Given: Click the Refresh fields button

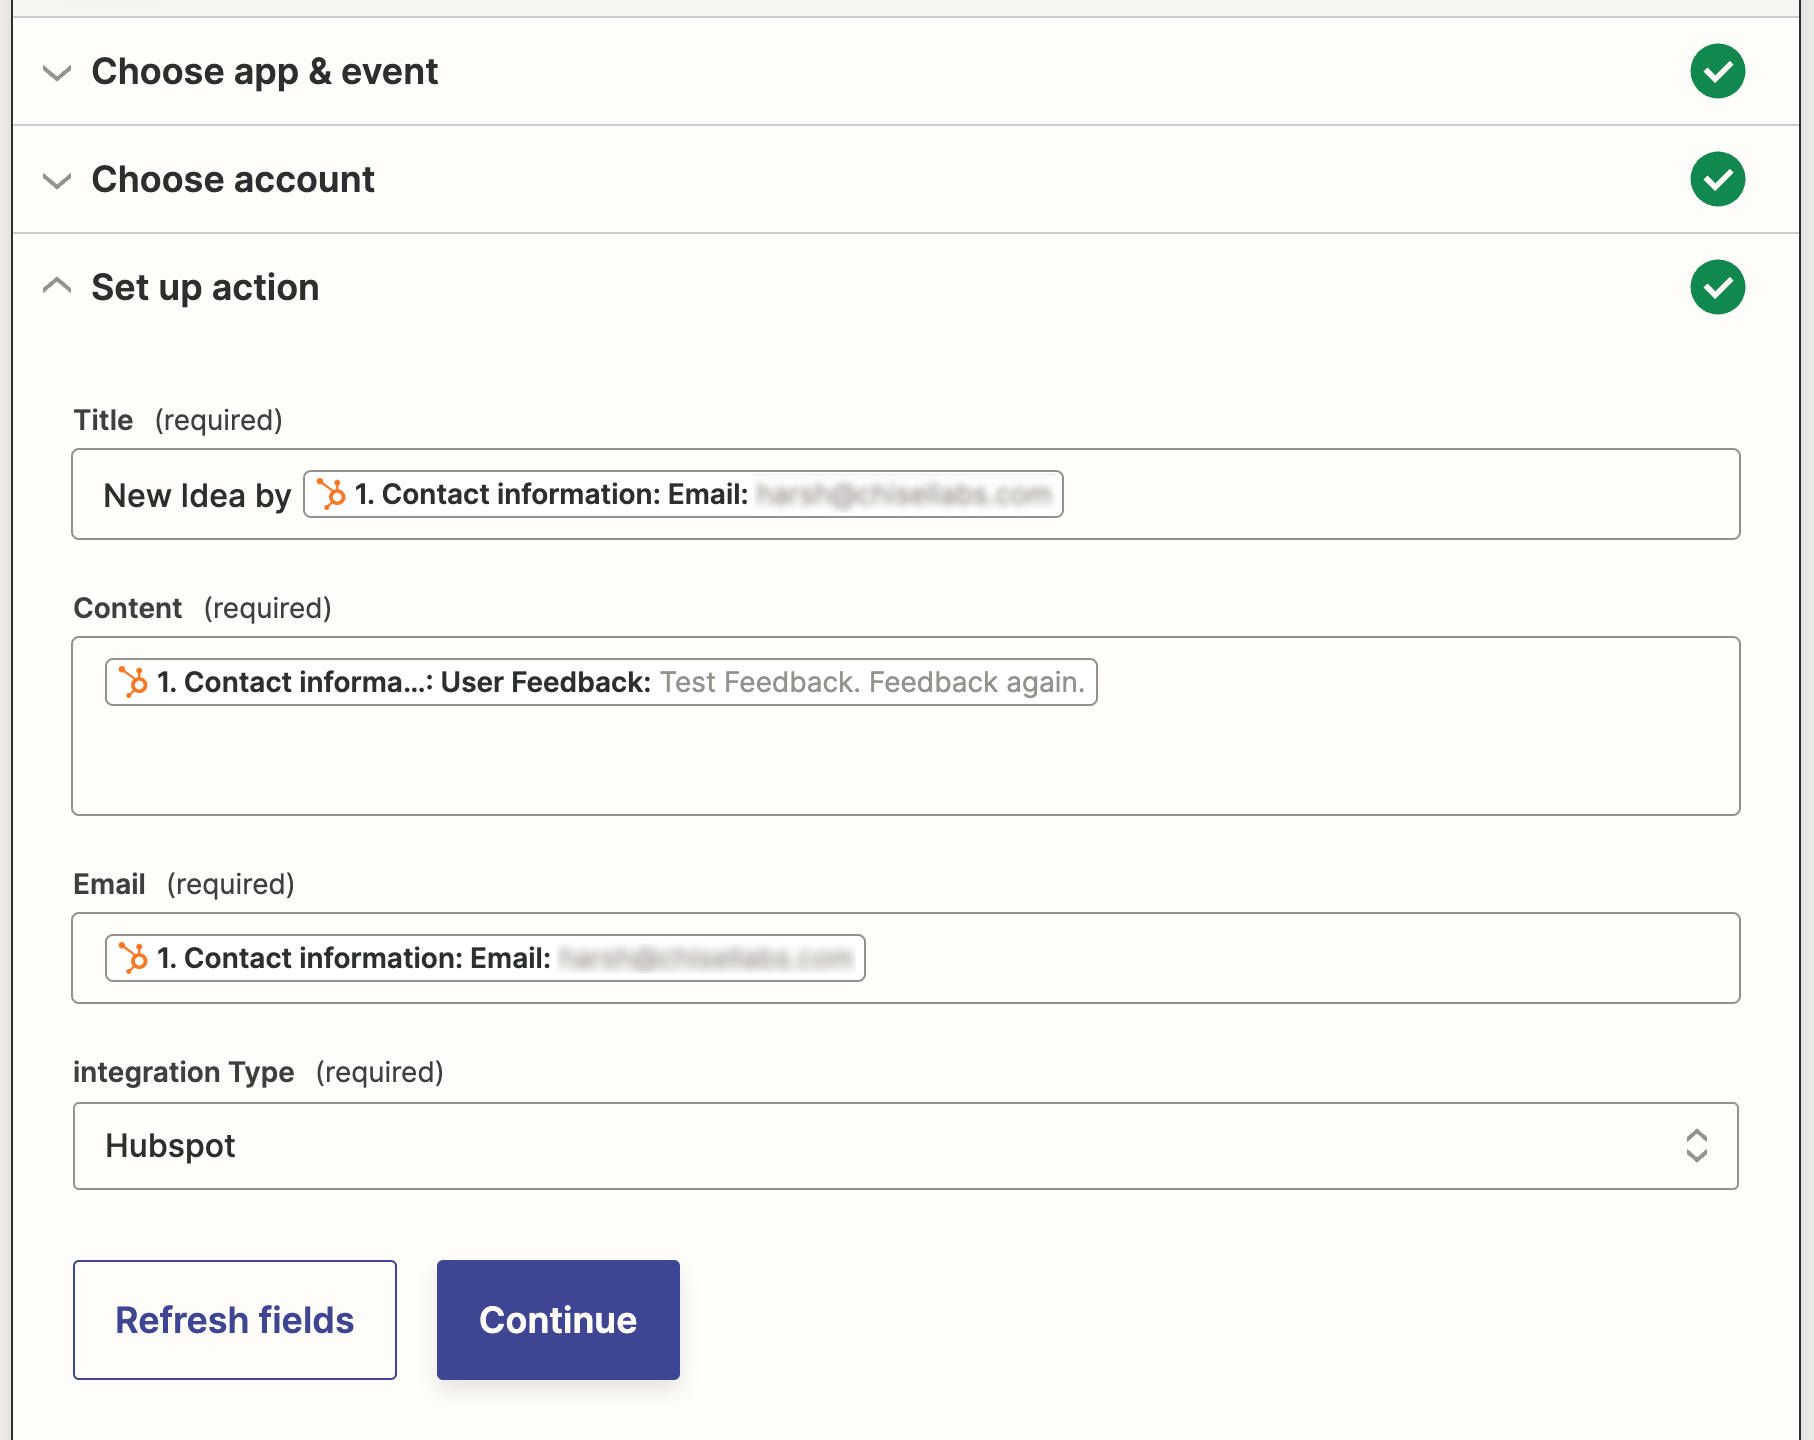Looking at the screenshot, I should (234, 1320).
